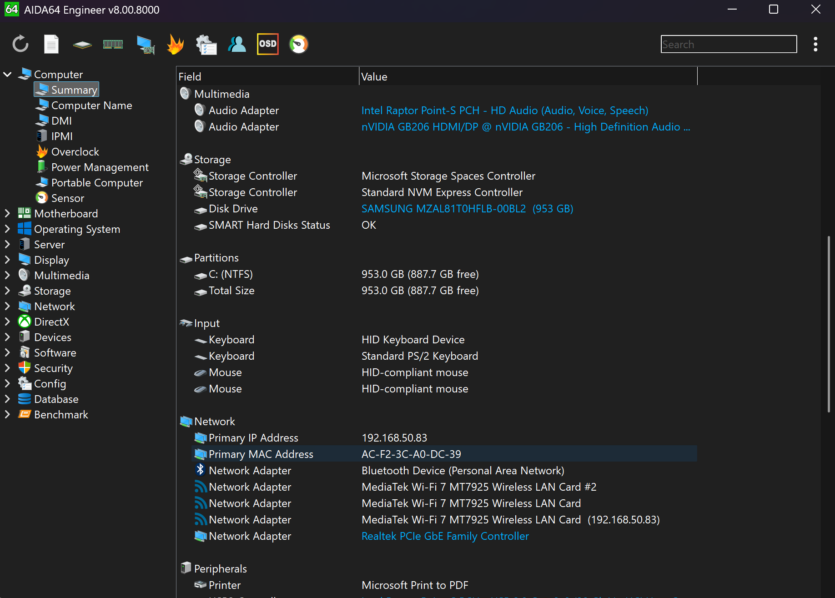Click the vertical scrollbar thumb
835x598 pixels.
[828, 324]
